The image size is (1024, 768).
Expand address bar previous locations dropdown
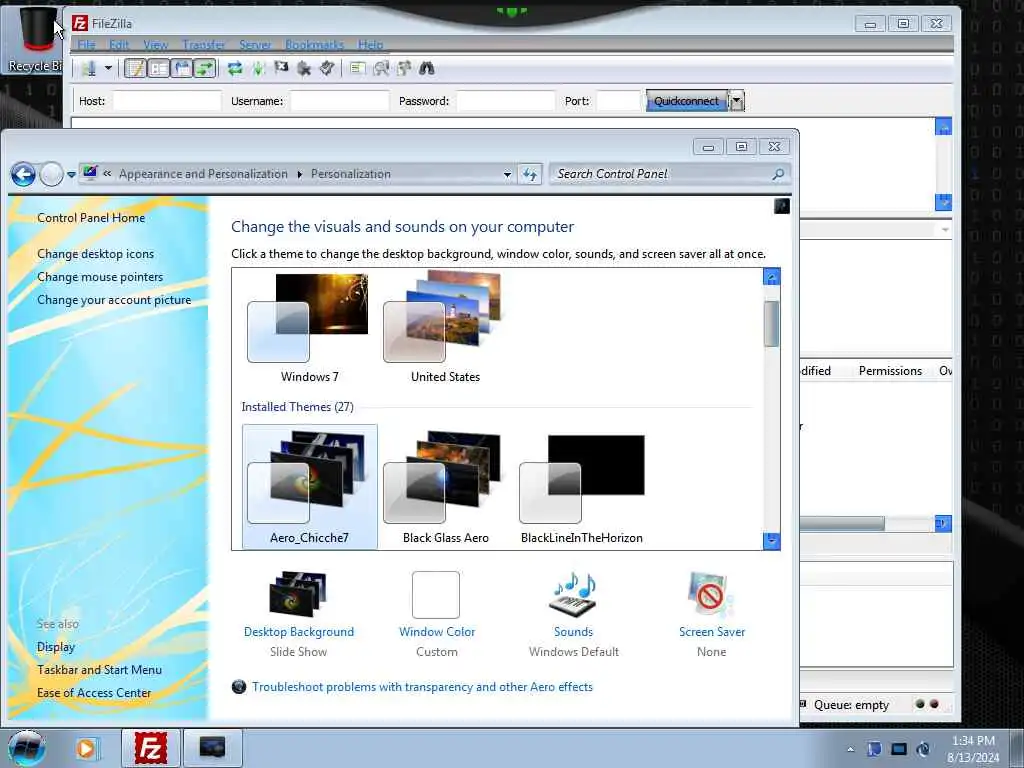(x=507, y=174)
